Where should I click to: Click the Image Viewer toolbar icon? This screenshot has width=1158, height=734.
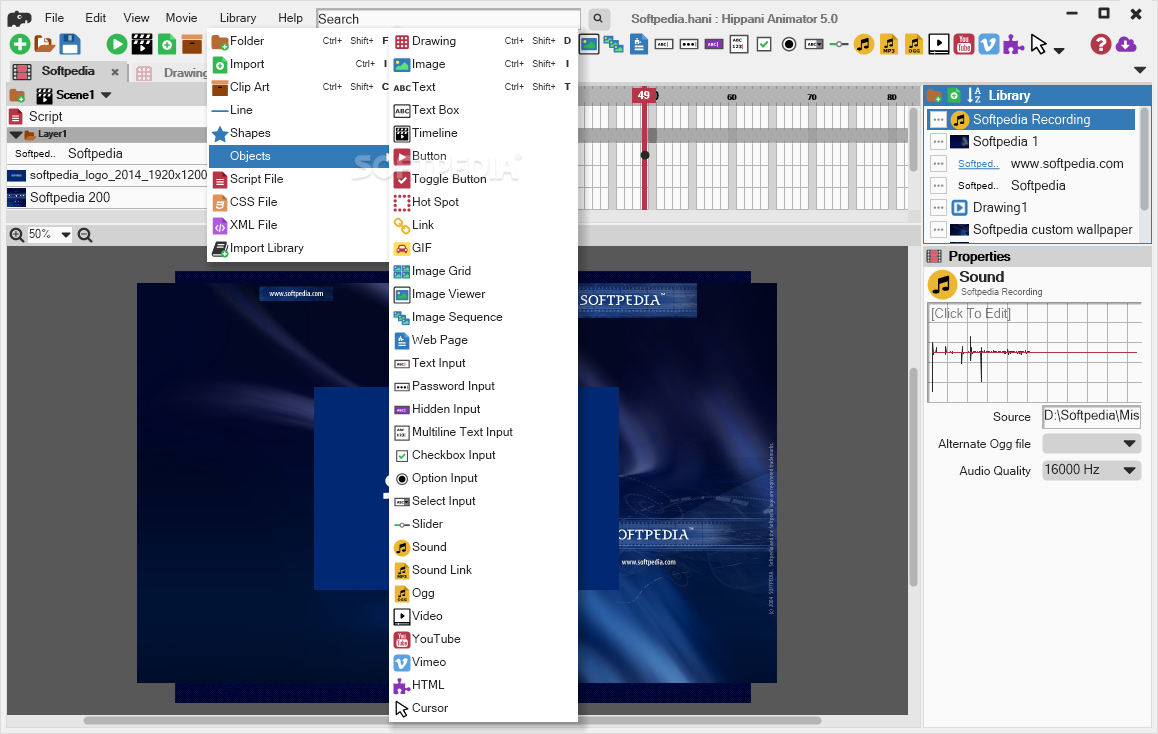tap(589, 44)
